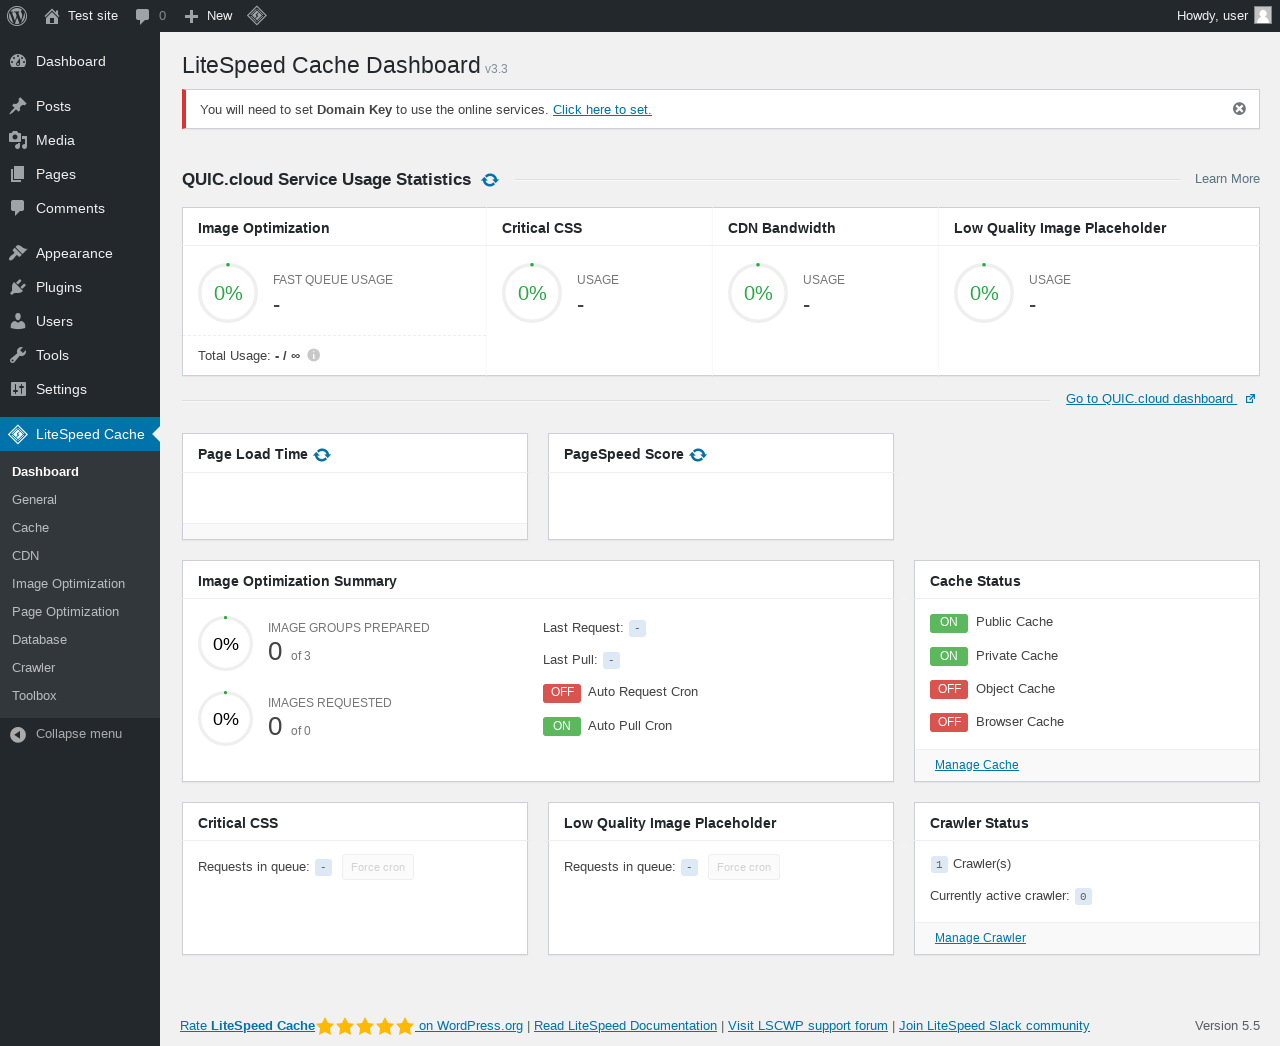This screenshot has width=1280, height=1046.
Task: Click the LiteSpeed diamond icon in admin bar
Action: [x=257, y=16]
